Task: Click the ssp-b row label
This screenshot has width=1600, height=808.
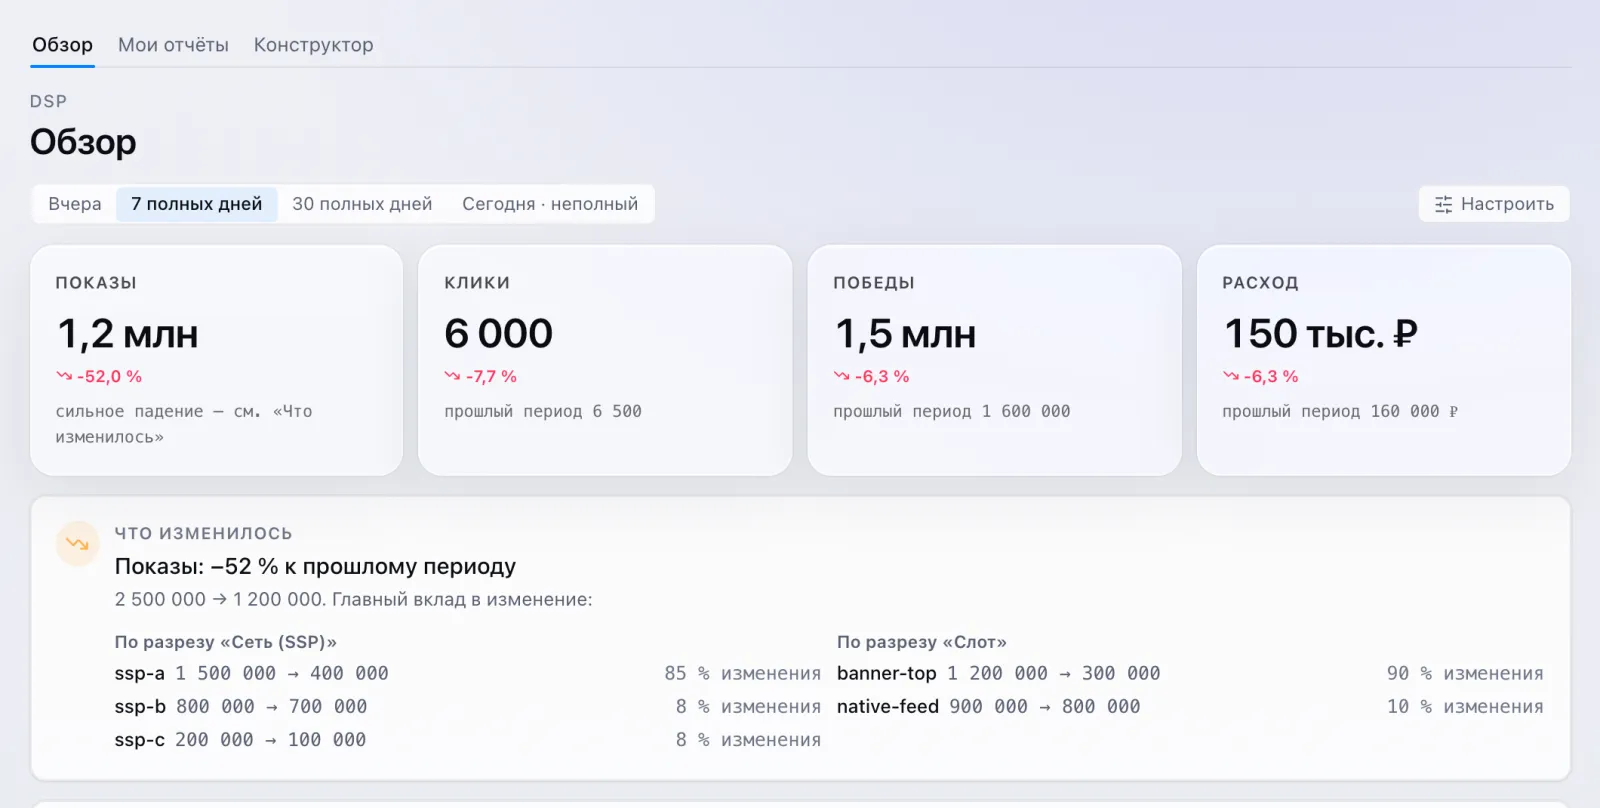Action: tap(140, 706)
